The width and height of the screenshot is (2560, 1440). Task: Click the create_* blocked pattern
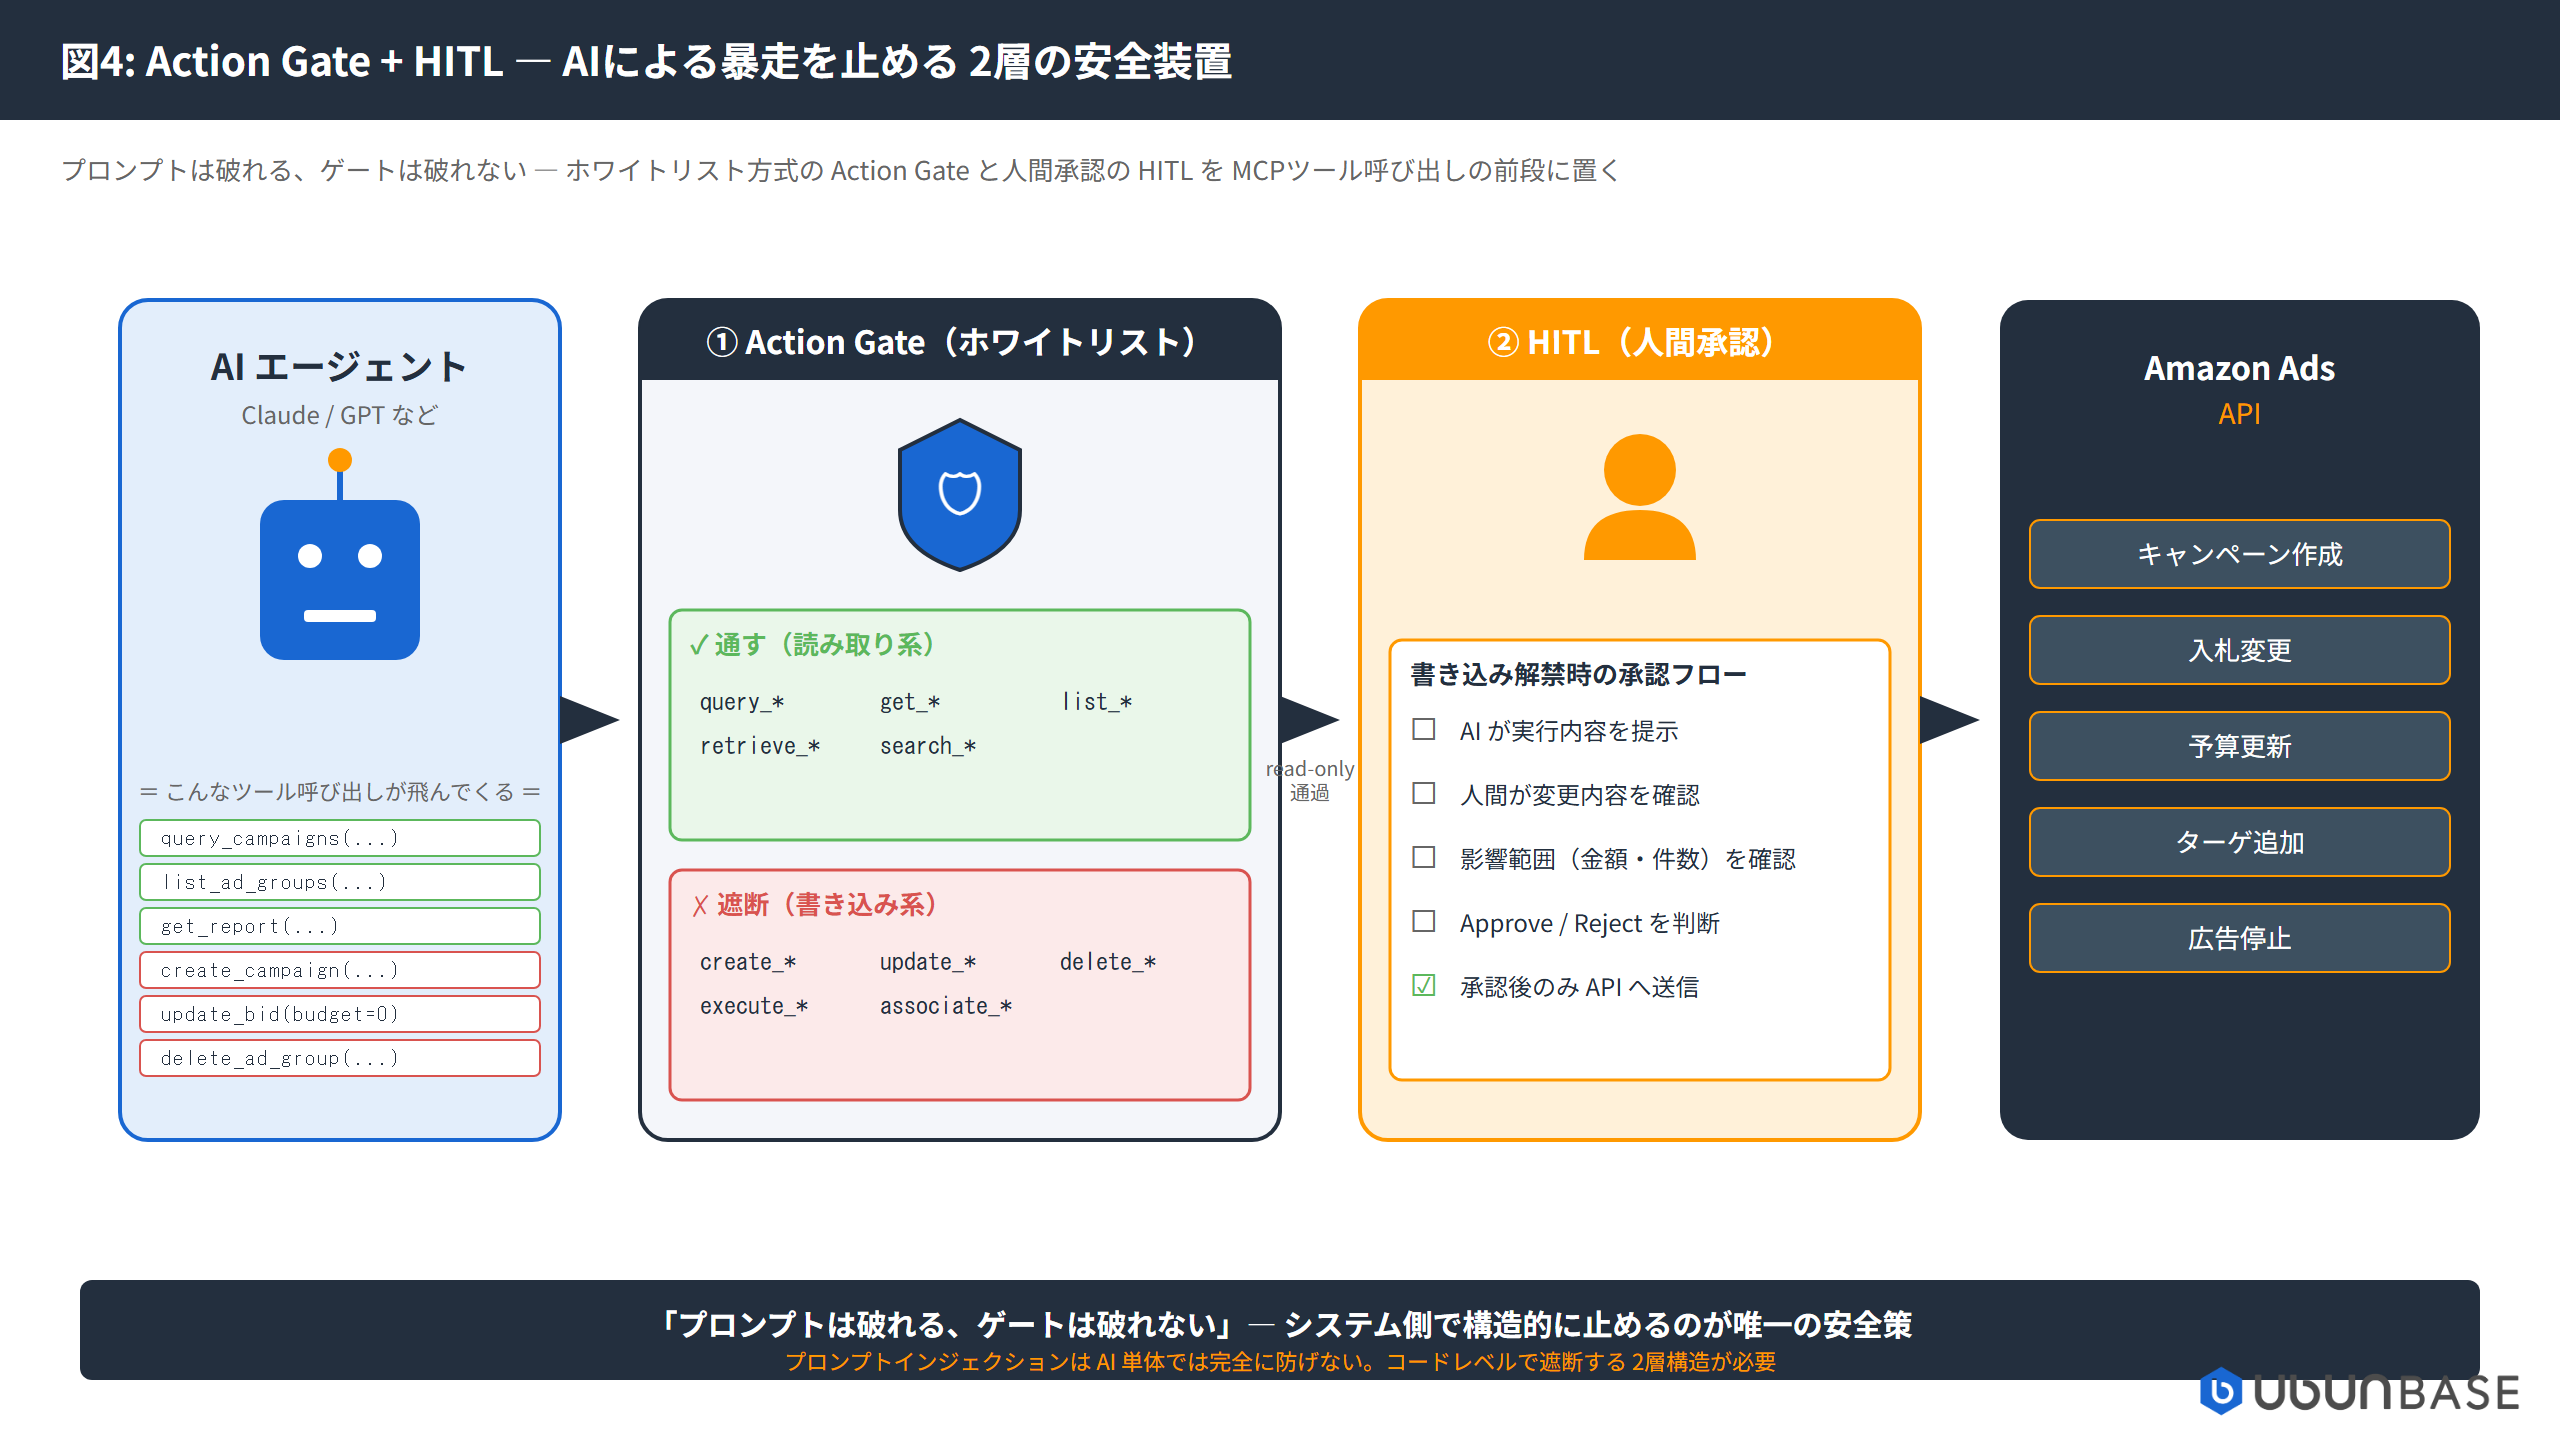pos(748,962)
